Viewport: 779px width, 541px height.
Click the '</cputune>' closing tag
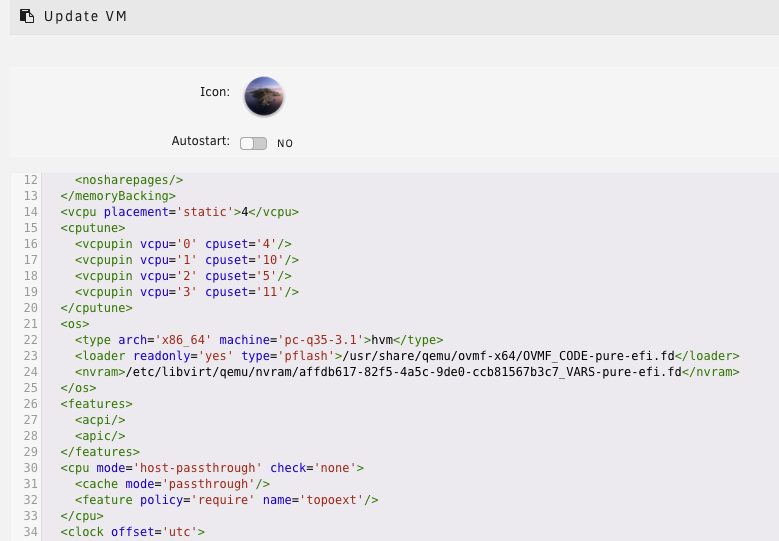click(x=96, y=308)
